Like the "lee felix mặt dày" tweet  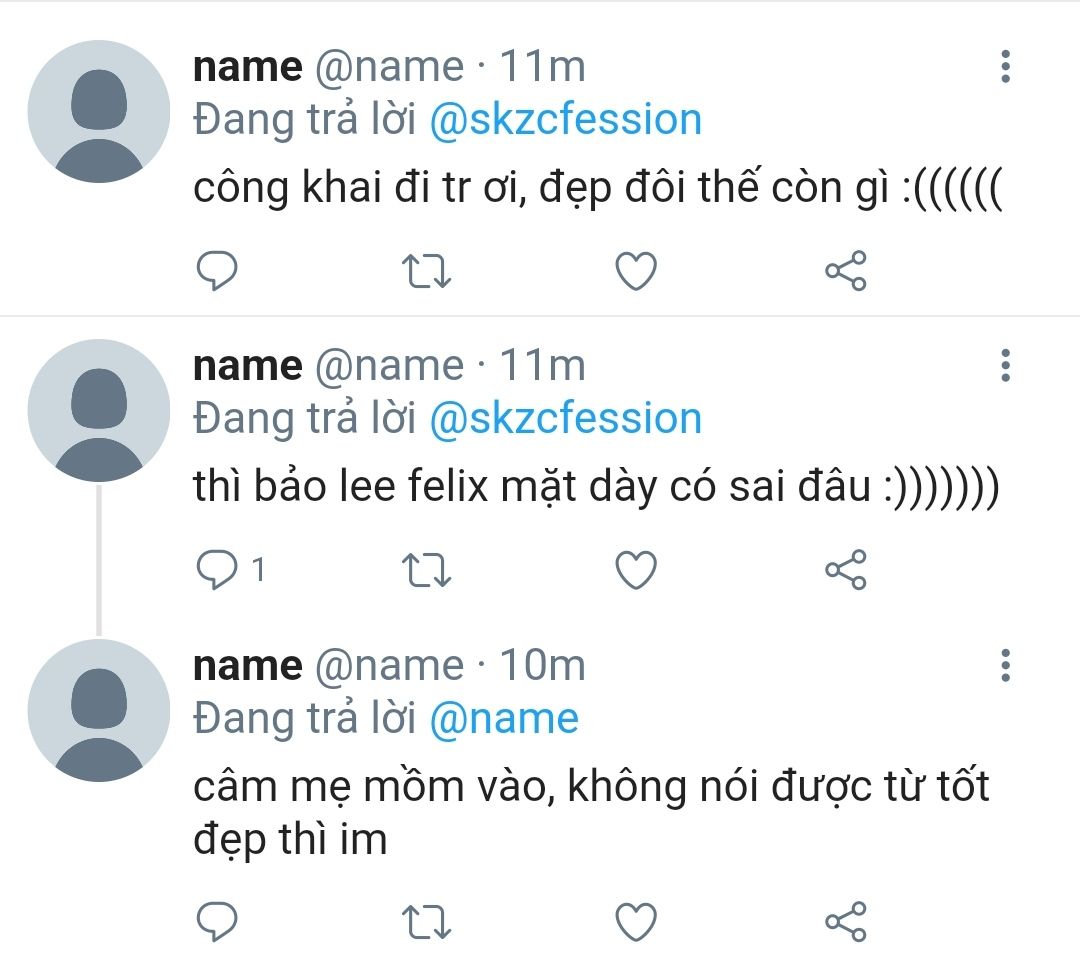(635, 570)
